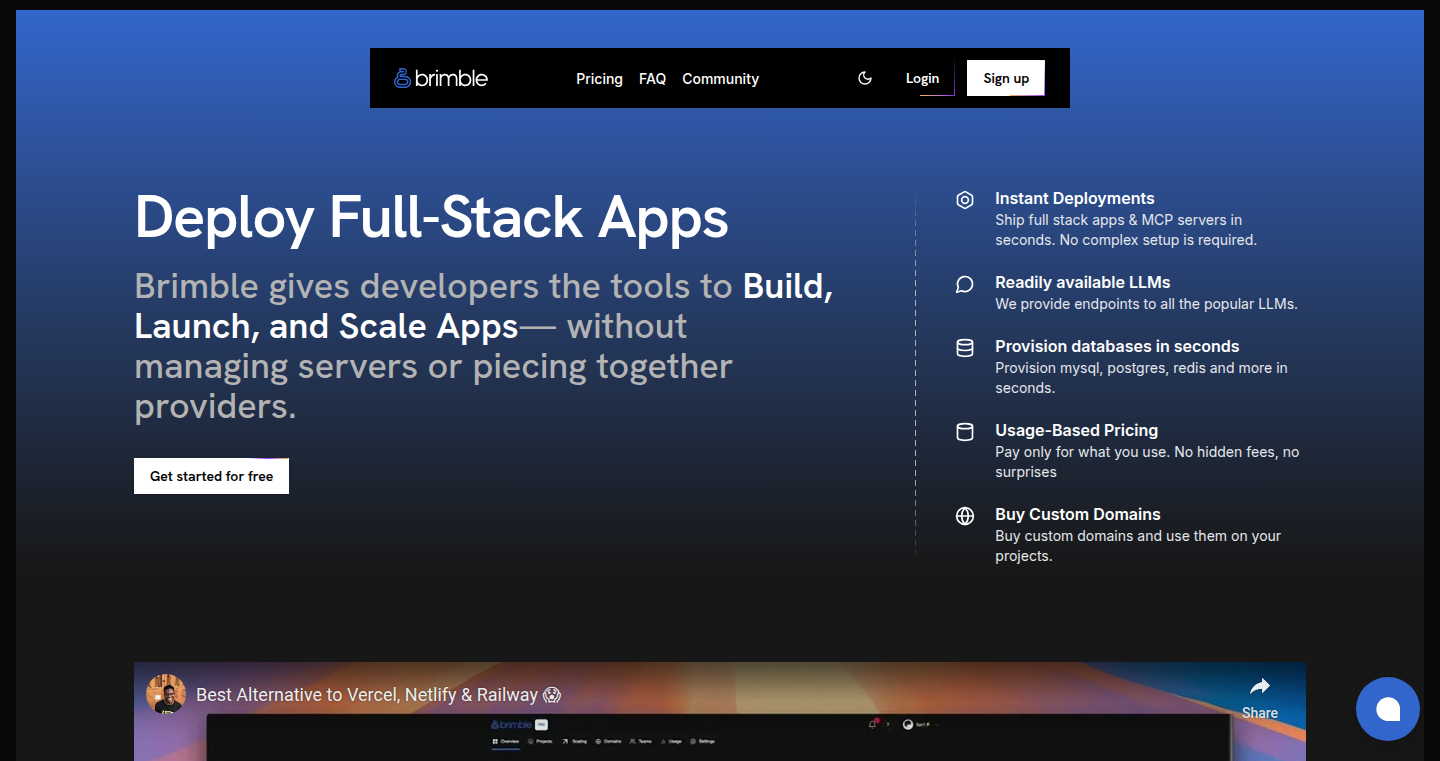1440x761 pixels.
Task: Click Get started for free
Action: point(211,476)
